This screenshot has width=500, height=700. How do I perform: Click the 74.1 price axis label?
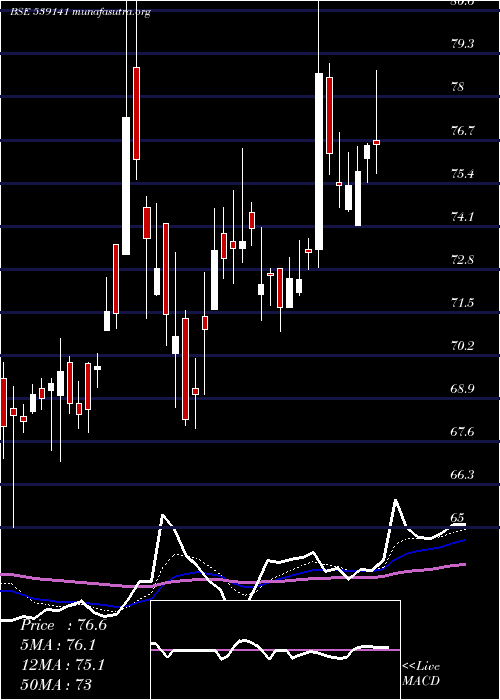click(x=462, y=217)
